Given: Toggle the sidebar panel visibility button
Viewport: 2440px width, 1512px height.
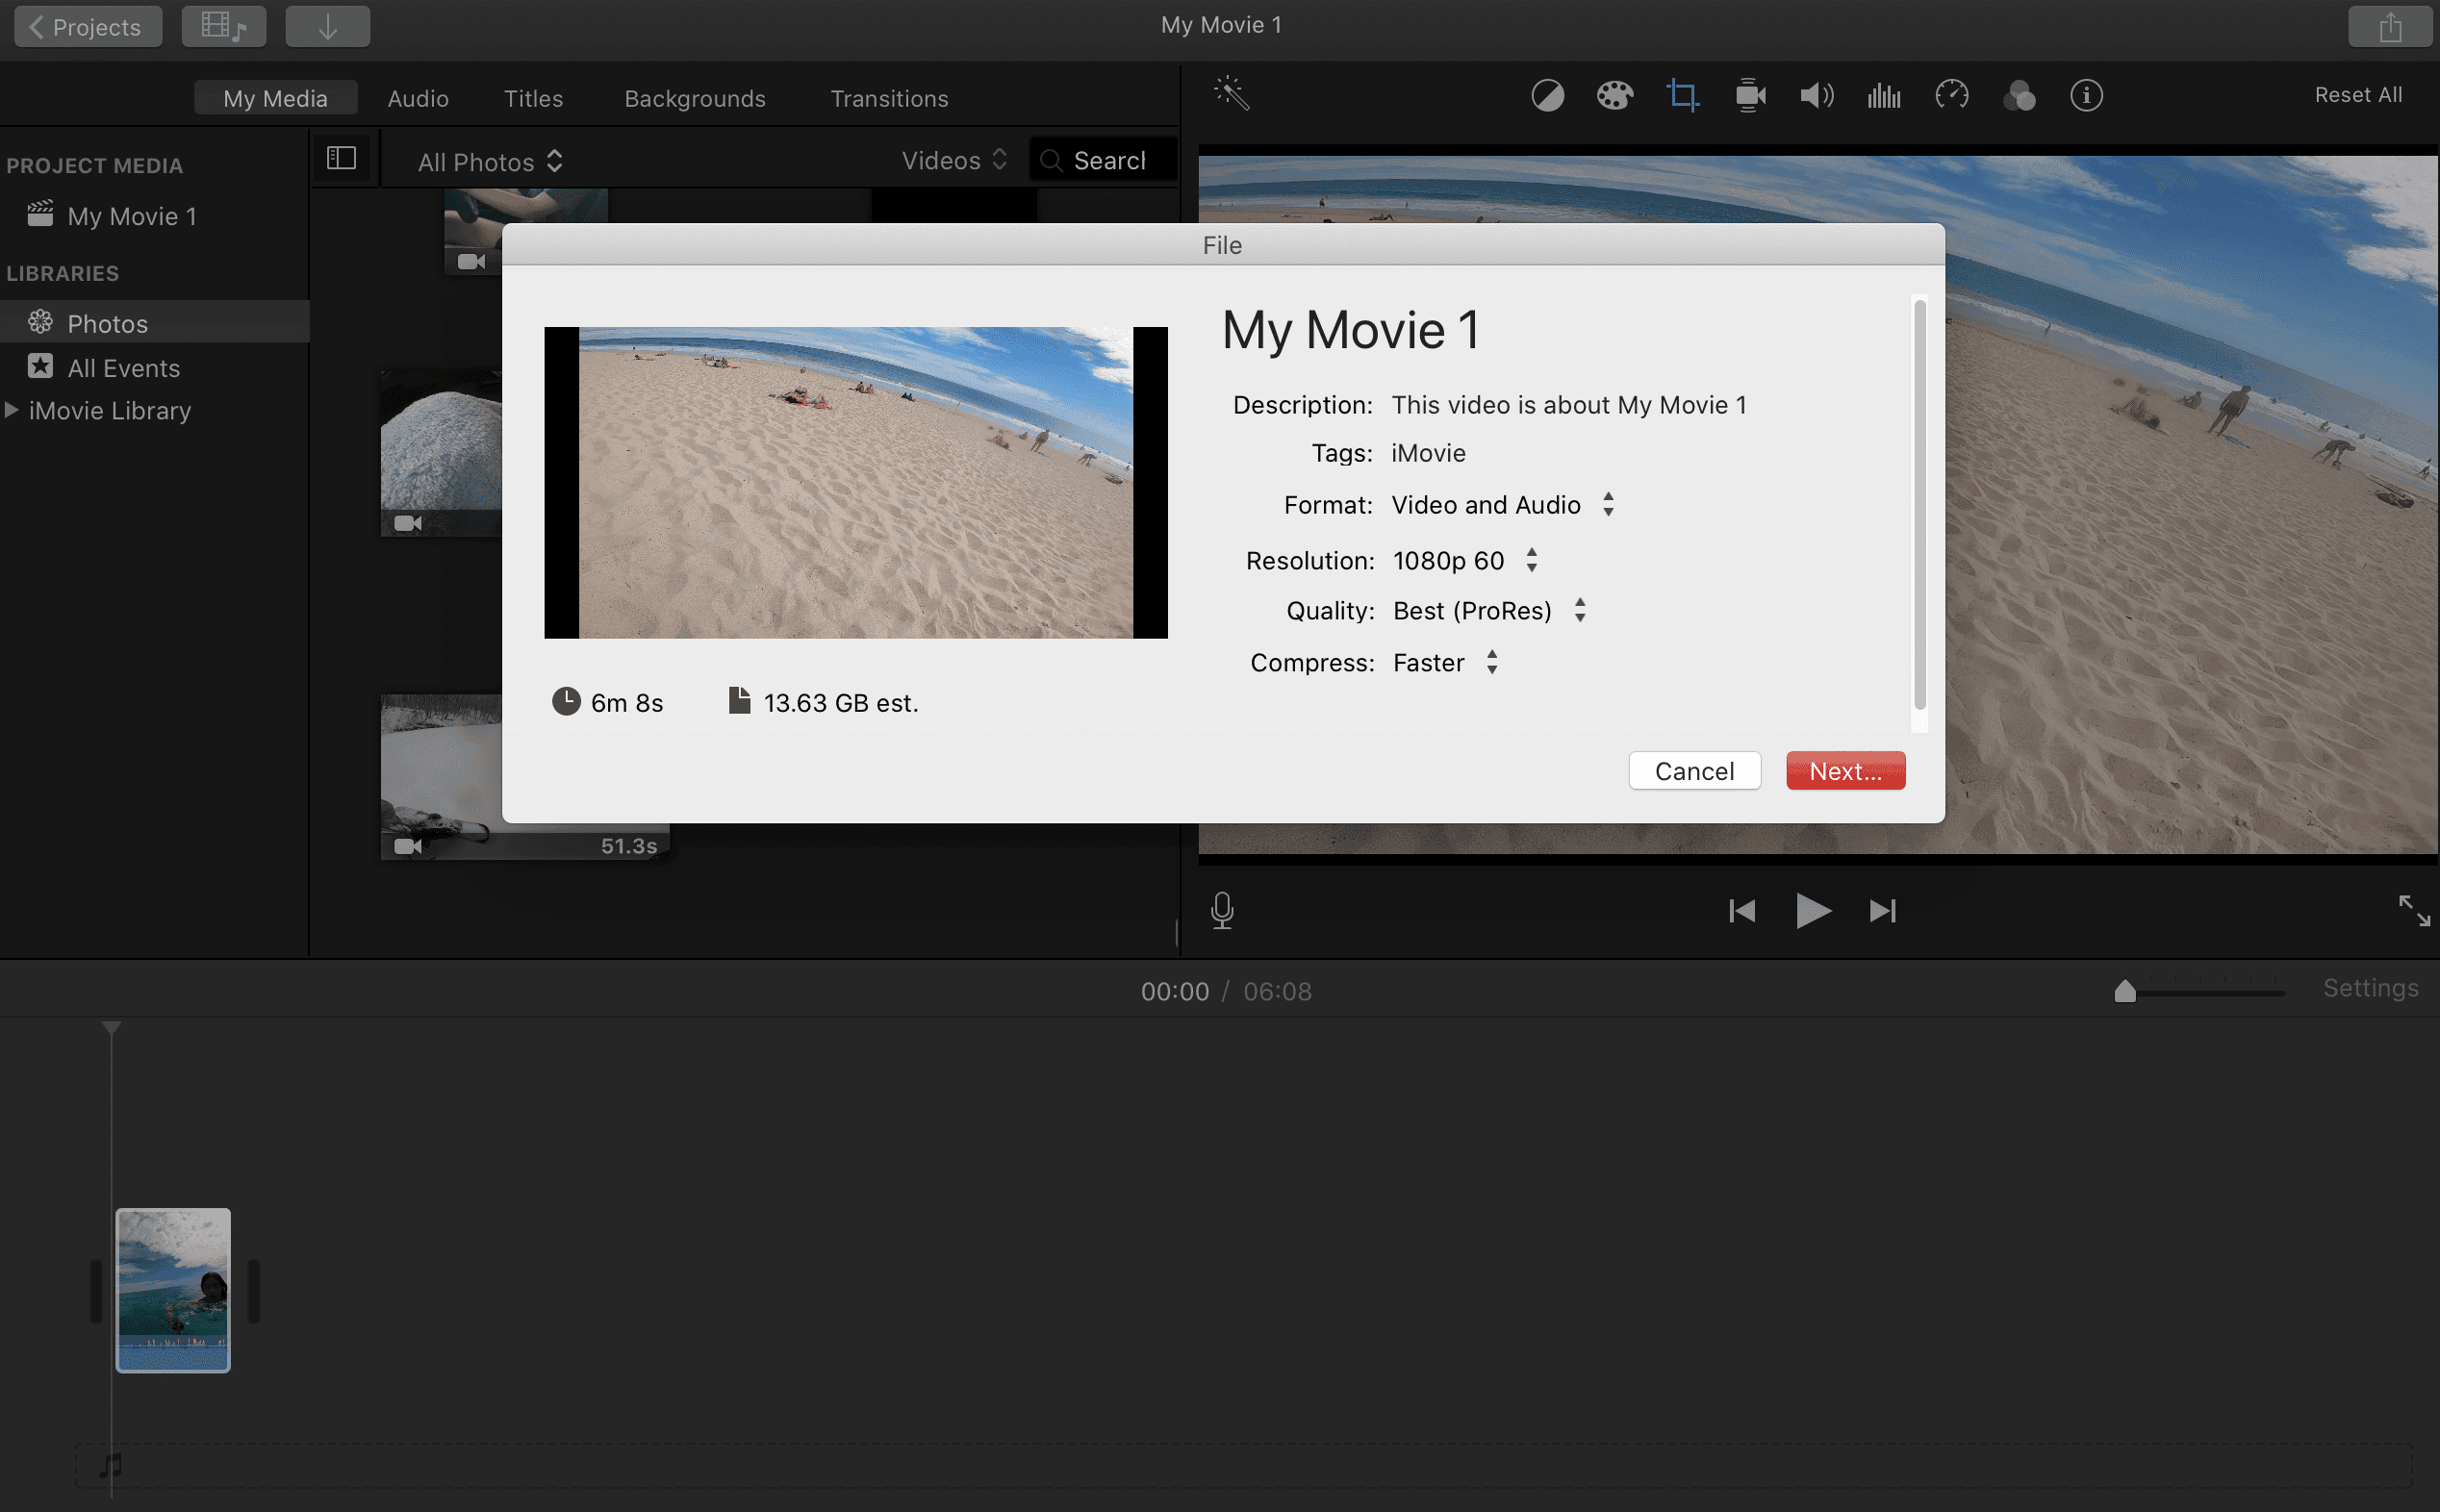Looking at the screenshot, I should coord(341,158).
